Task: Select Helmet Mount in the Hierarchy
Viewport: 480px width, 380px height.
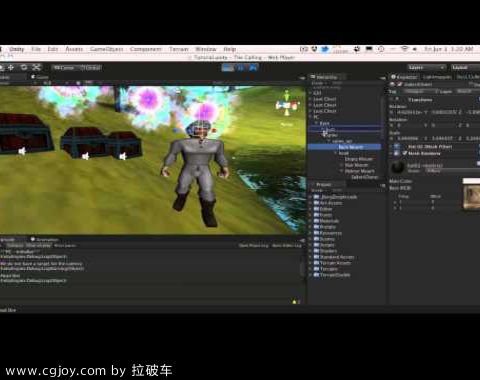Action: (360, 171)
